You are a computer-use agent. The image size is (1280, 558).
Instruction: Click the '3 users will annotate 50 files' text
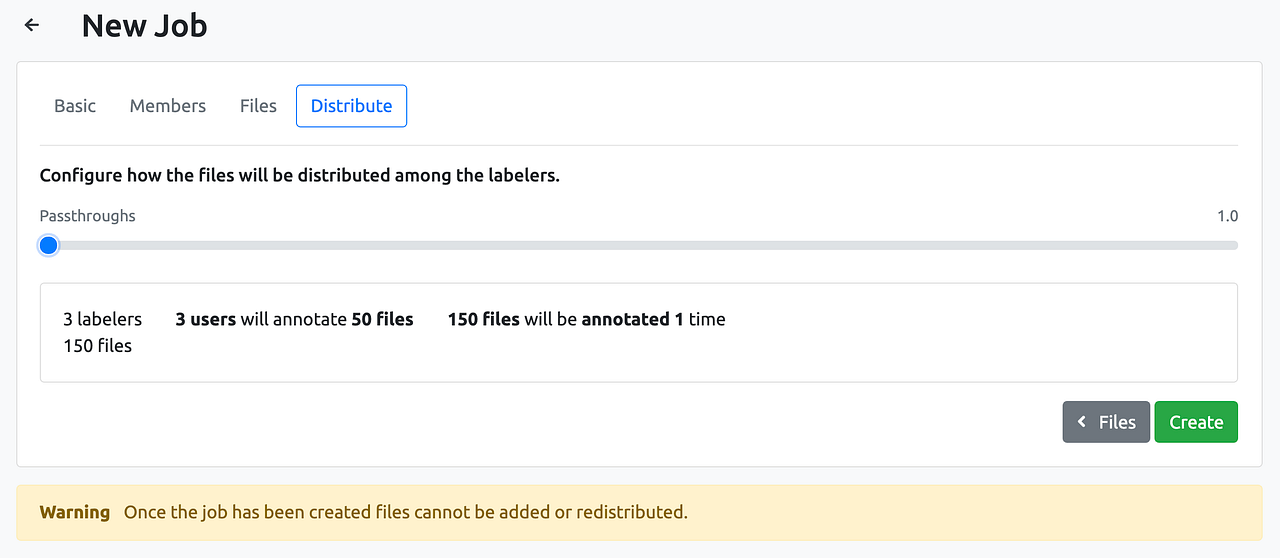[x=294, y=320]
